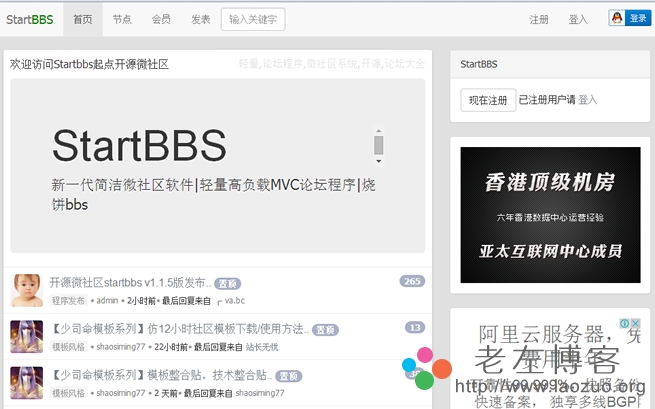Image resolution: width=655 pixels, height=409 pixels.
Task: Open the 发表 nav item
Action: [200, 19]
